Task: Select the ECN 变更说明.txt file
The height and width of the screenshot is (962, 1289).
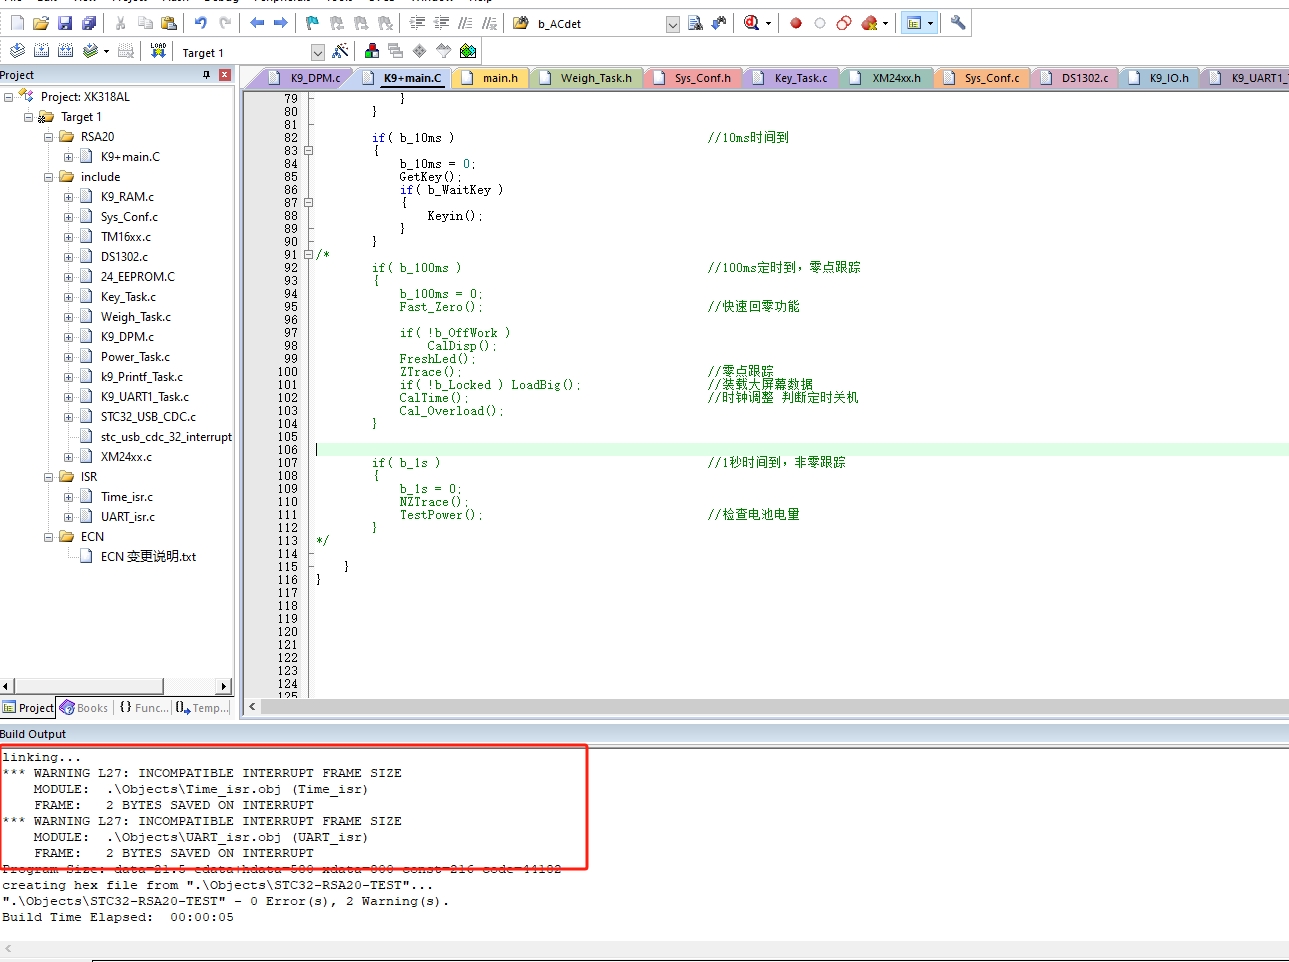Action: [148, 557]
